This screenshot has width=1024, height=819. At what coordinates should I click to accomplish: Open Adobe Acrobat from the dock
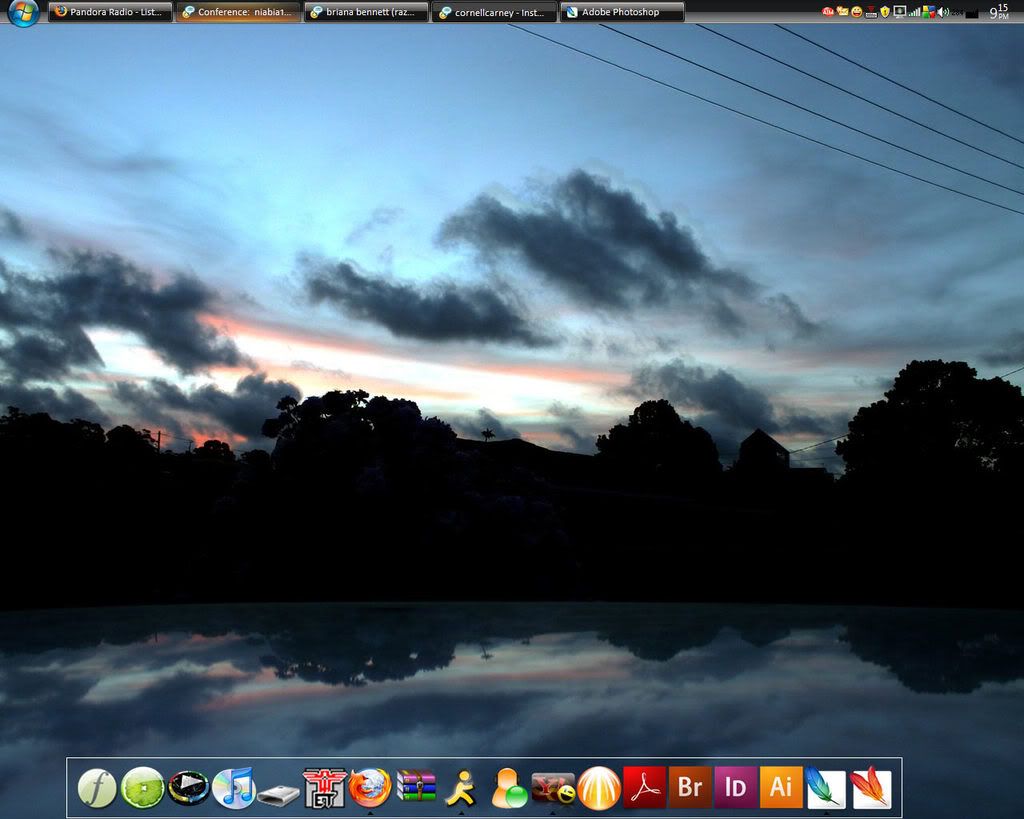[x=644, y=788]
